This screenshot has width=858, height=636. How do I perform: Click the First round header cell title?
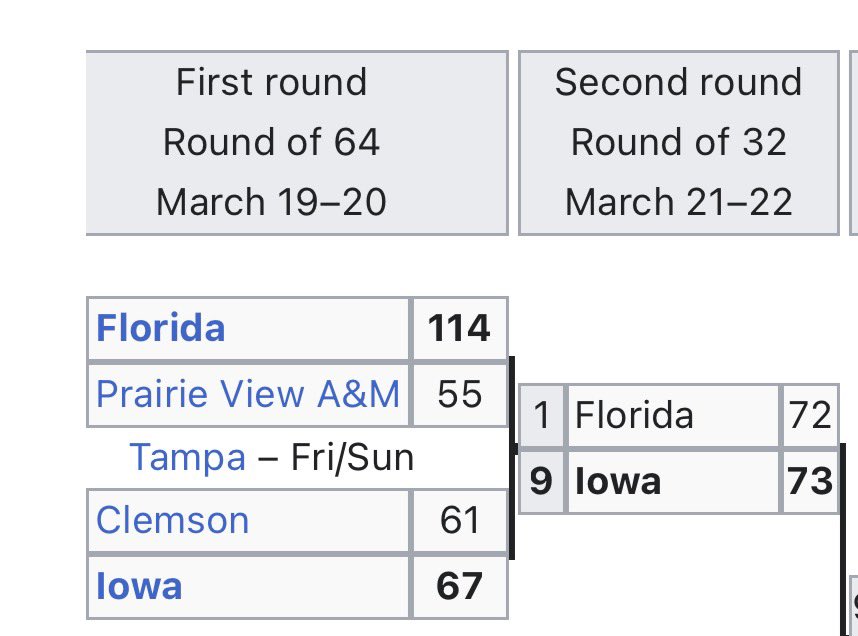pos(271,82)
